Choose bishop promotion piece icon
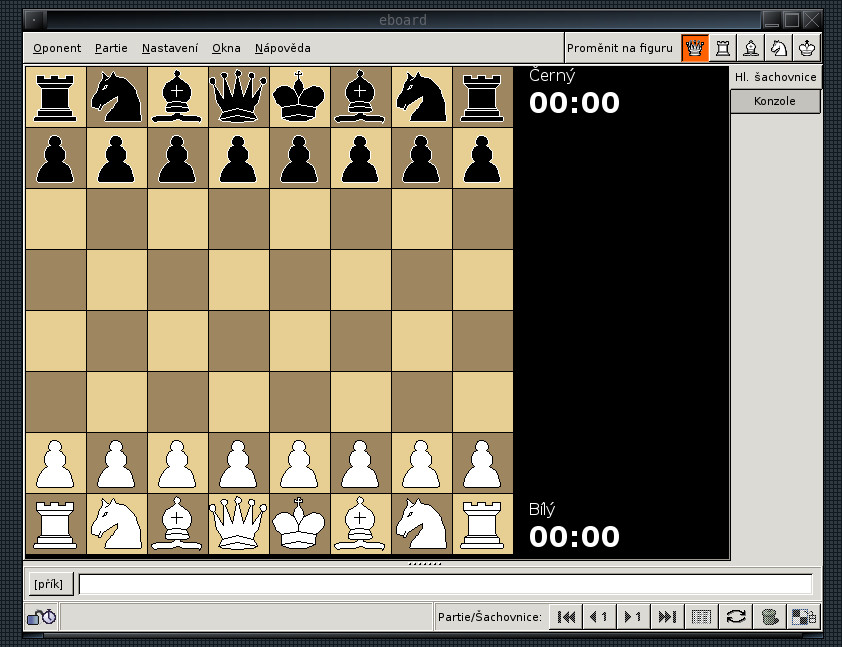 click(x=750, y=48)
